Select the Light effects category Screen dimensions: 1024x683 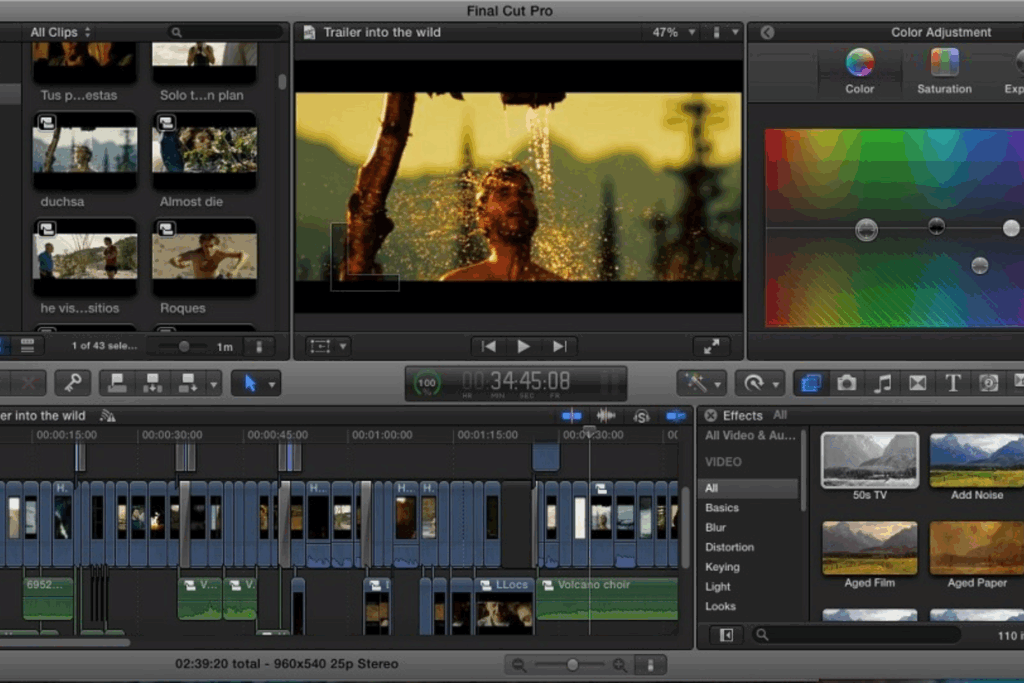click(x=717, y=586)
